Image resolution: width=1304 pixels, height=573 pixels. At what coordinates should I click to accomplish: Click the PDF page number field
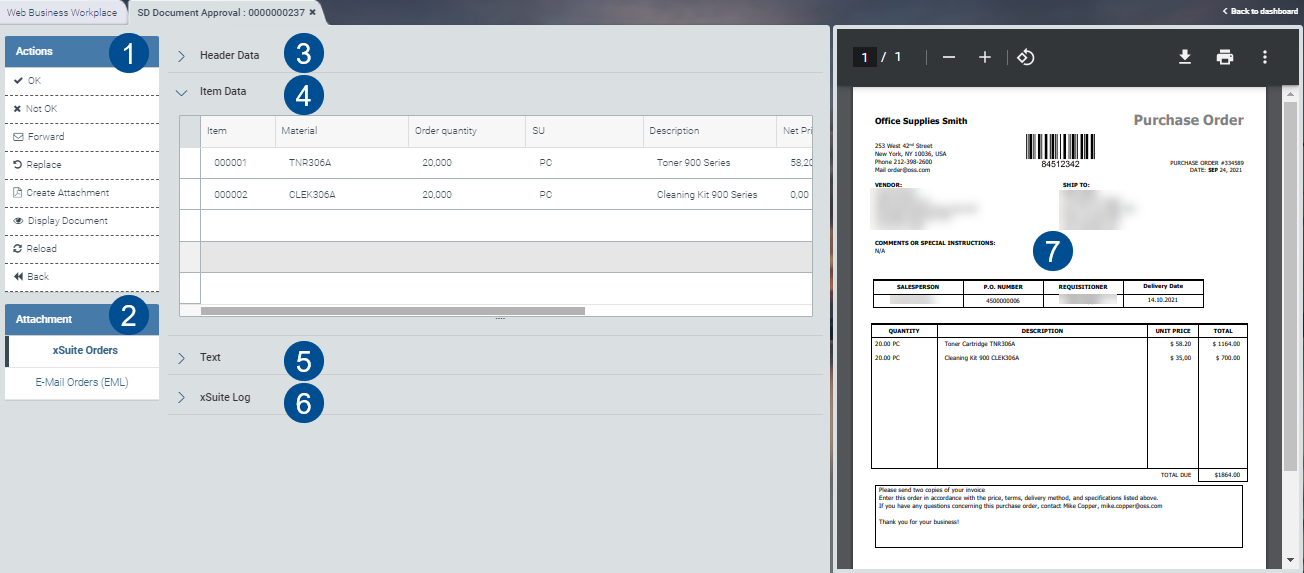click(x=865, y=57)
